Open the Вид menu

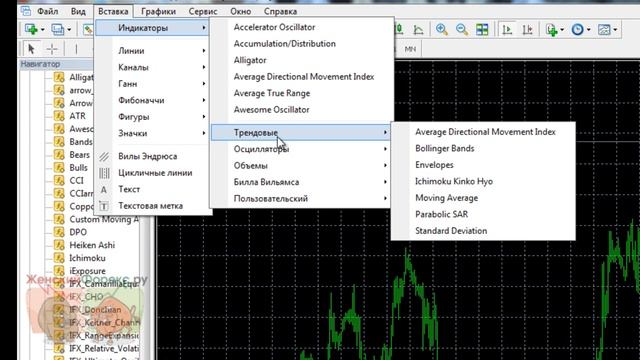point(78,11)
